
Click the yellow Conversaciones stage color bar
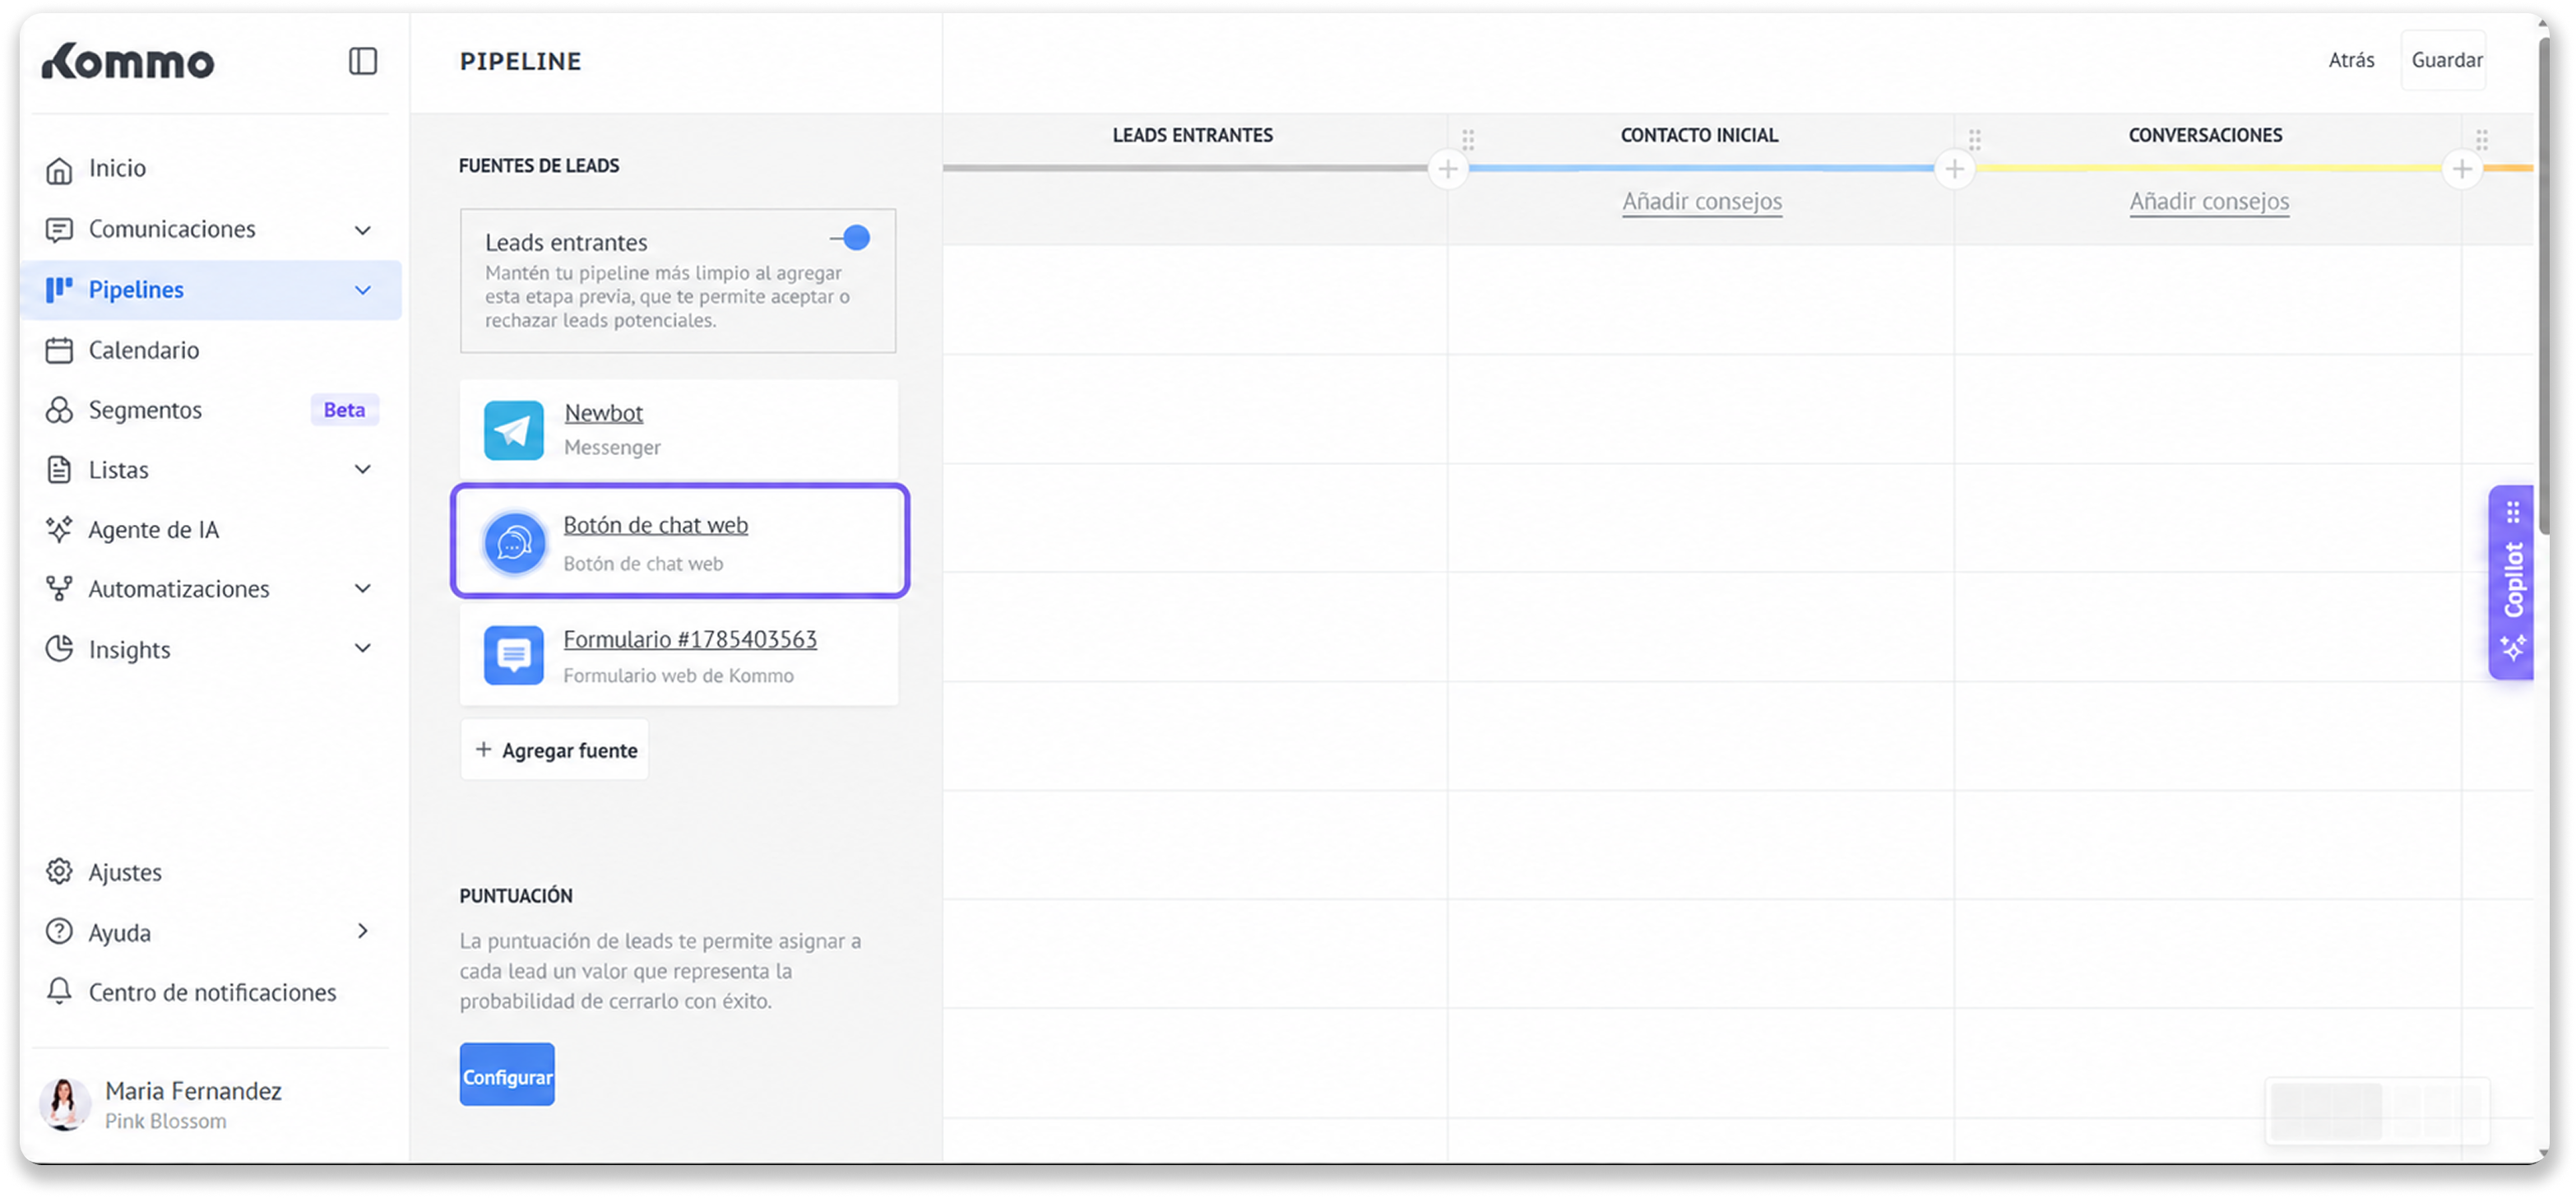pos(2208,168)
